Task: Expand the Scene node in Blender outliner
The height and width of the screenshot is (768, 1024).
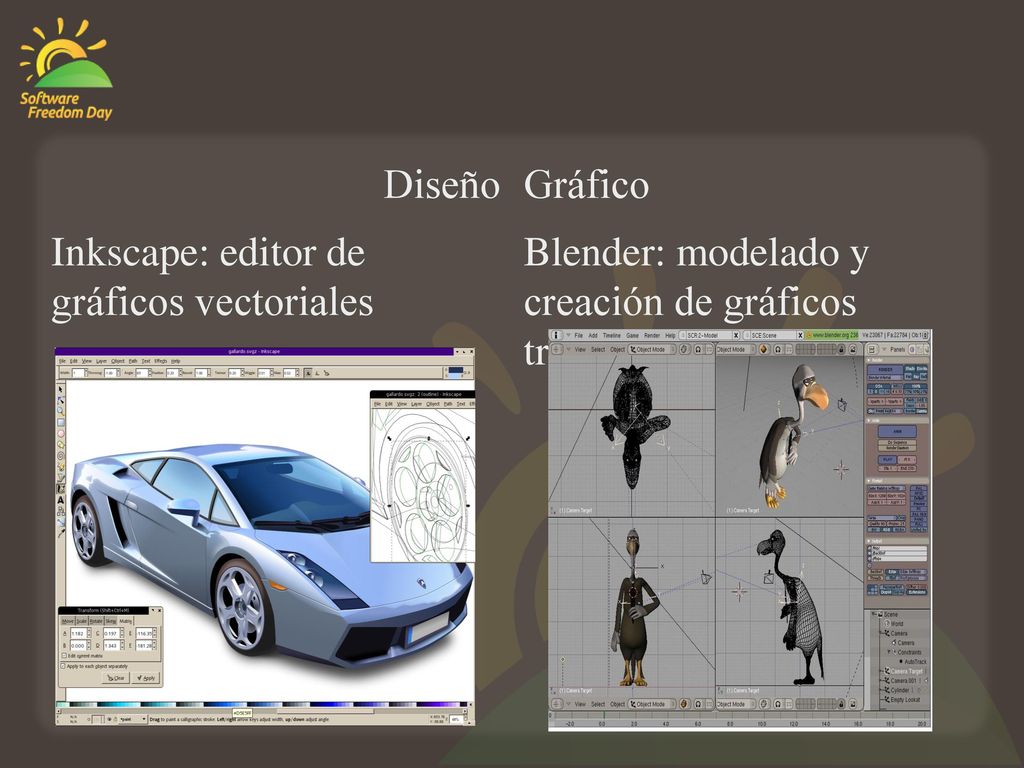Action: (874, 614)
